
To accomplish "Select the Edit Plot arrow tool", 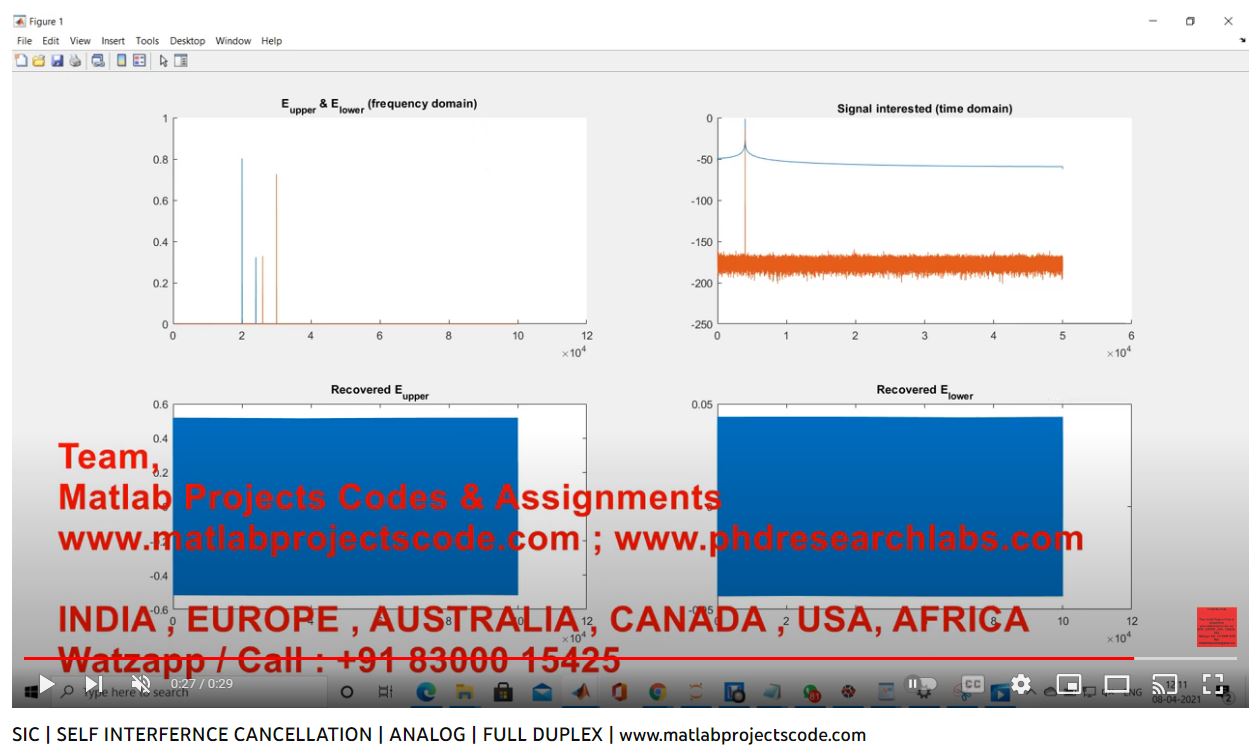I will click(x=164, y=61).
